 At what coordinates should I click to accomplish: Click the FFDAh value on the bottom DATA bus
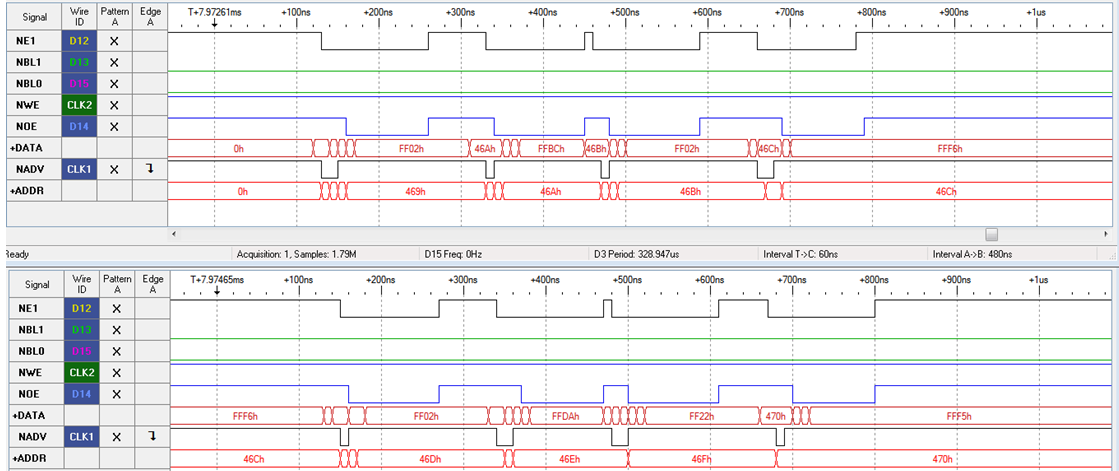click(x=564, y=415)
